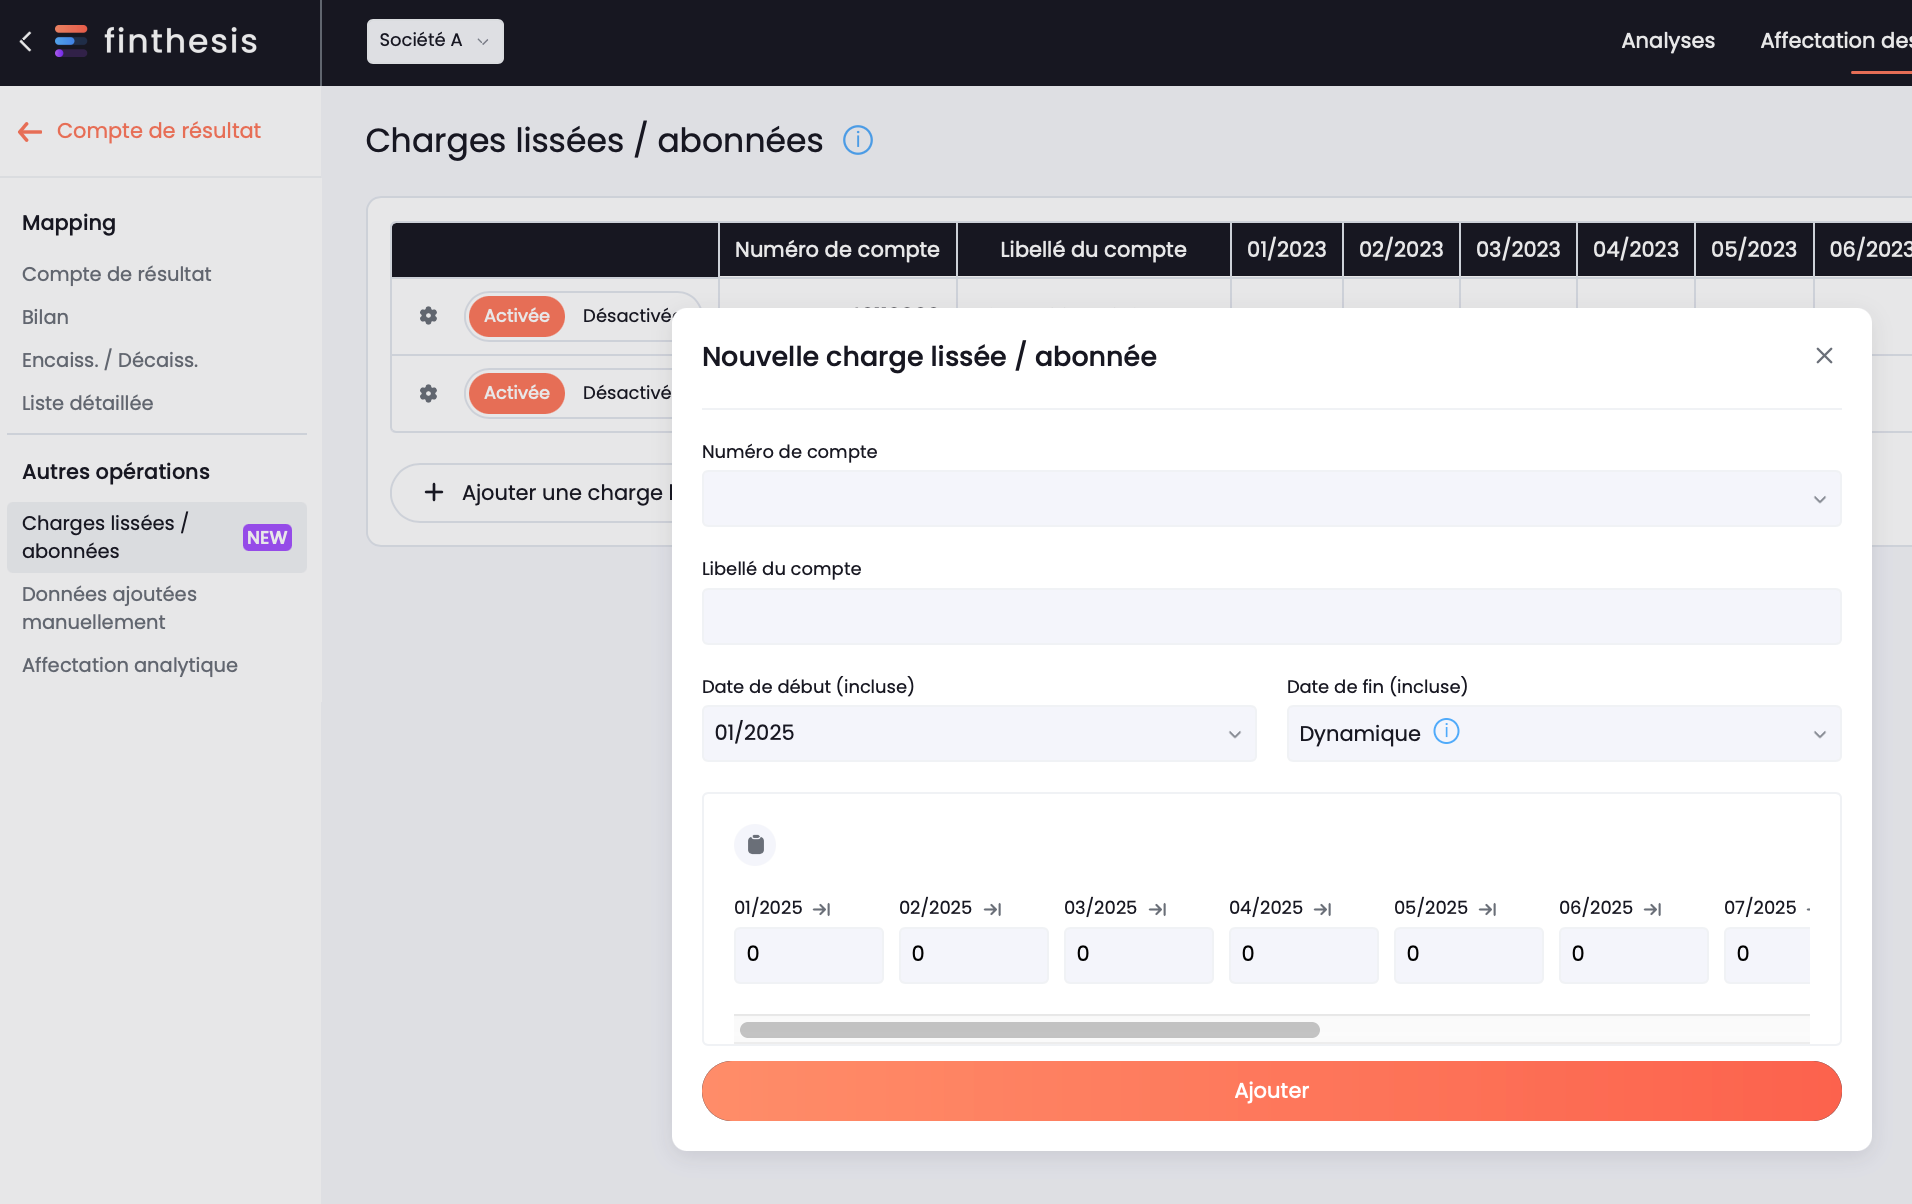Click the 04/2025 amount field
Viewport: 1912px width, 1204px height.
coord(1304,955)
